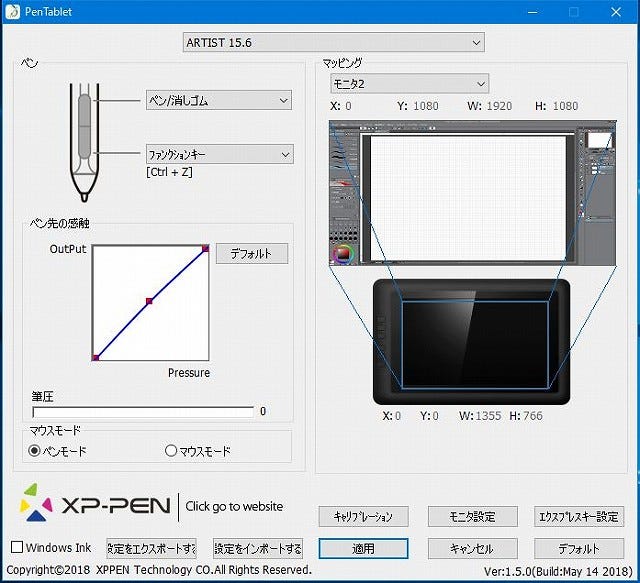
Task: Click the PenTablet title bar app icon
Action: [x=12, y=12]
